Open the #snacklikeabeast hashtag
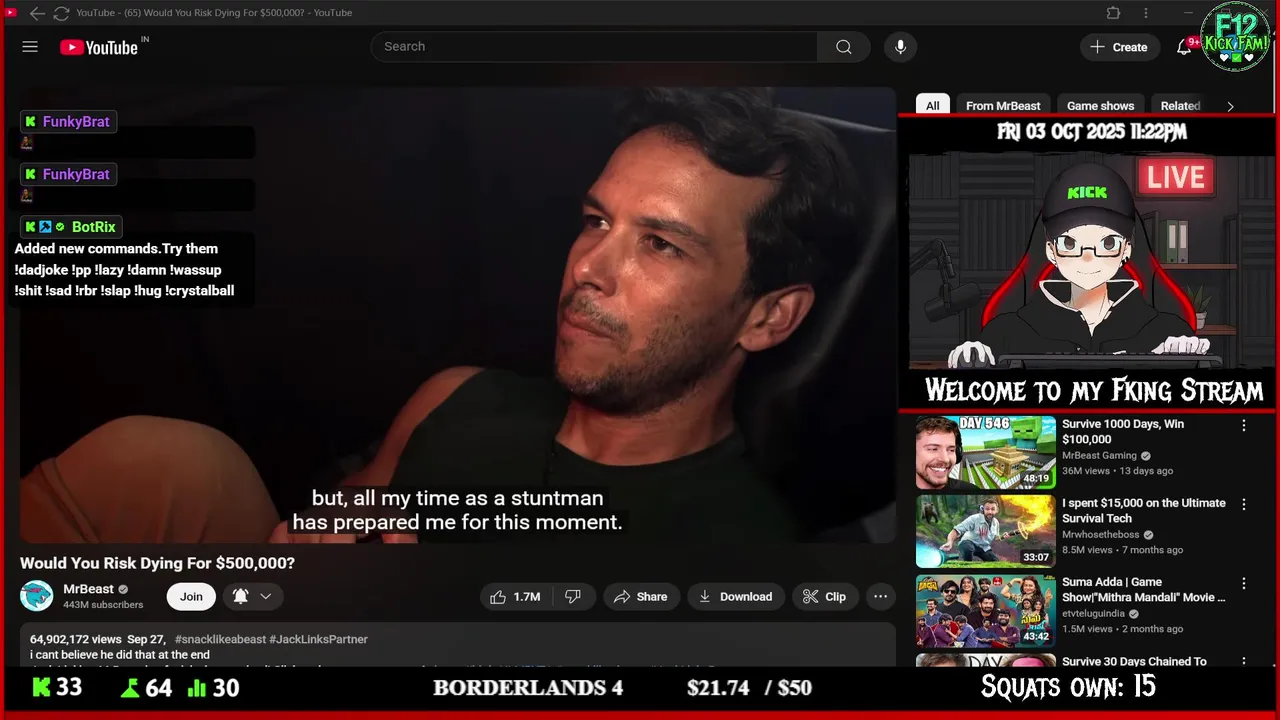This screenshot has width=1280, height=720. (x=220, y=639)
